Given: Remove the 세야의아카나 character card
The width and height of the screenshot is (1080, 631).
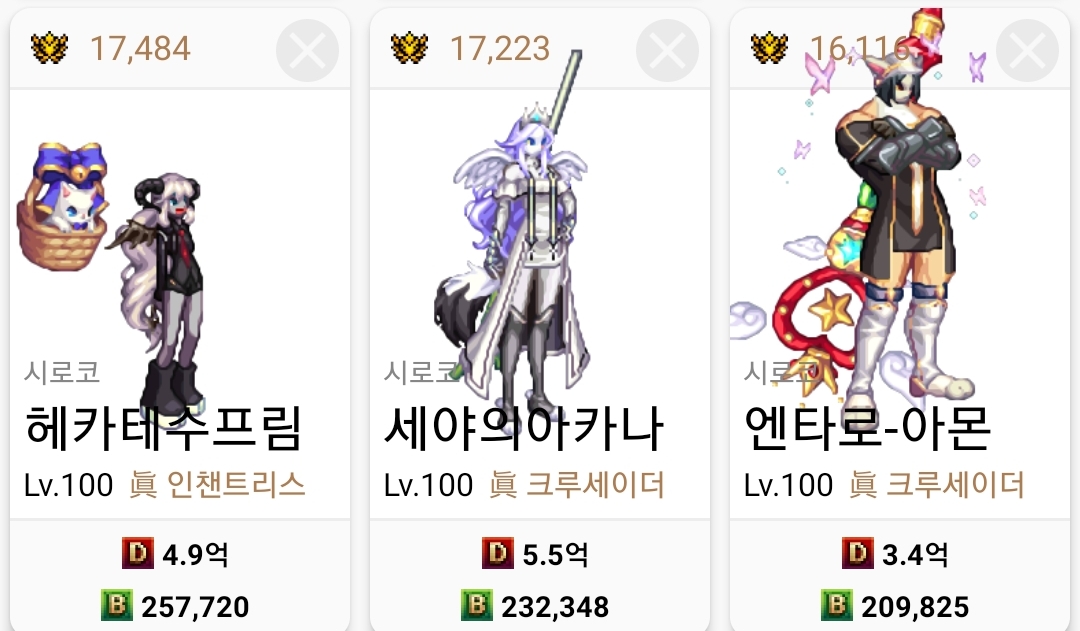Looking at the screenshot, I should (x=667, y=50).
